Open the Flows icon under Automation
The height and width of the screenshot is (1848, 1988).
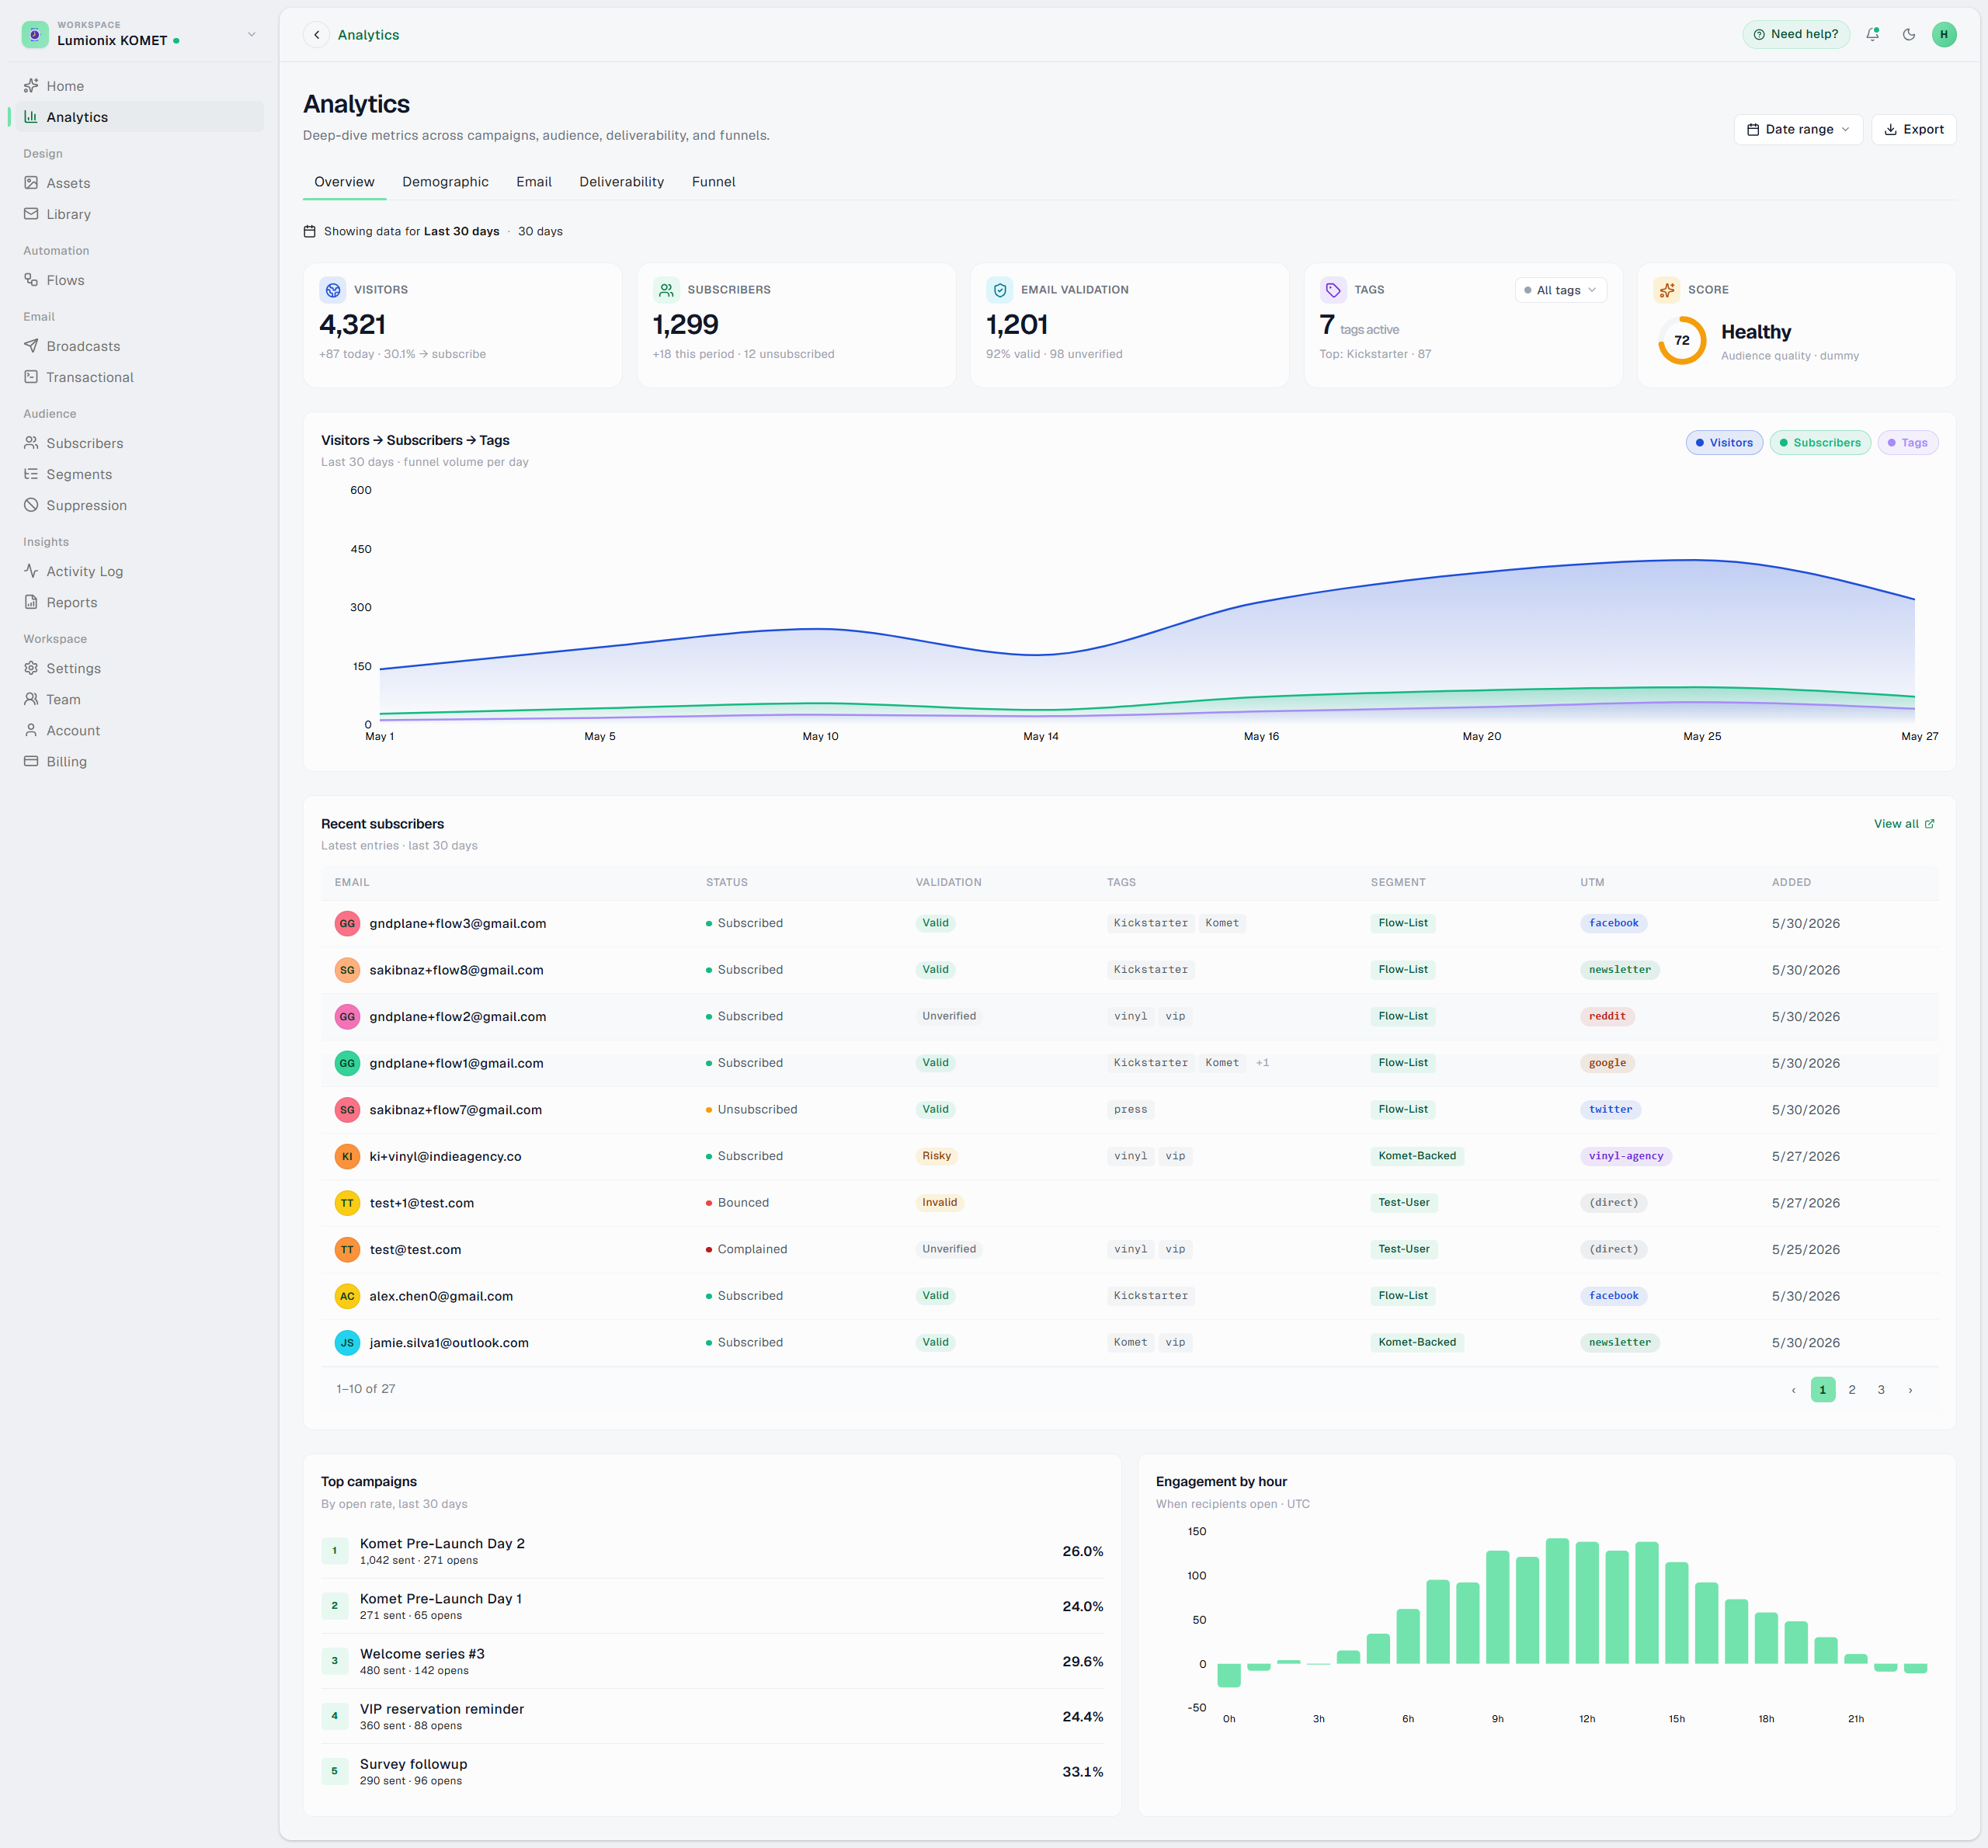click(x=31, y=280)
